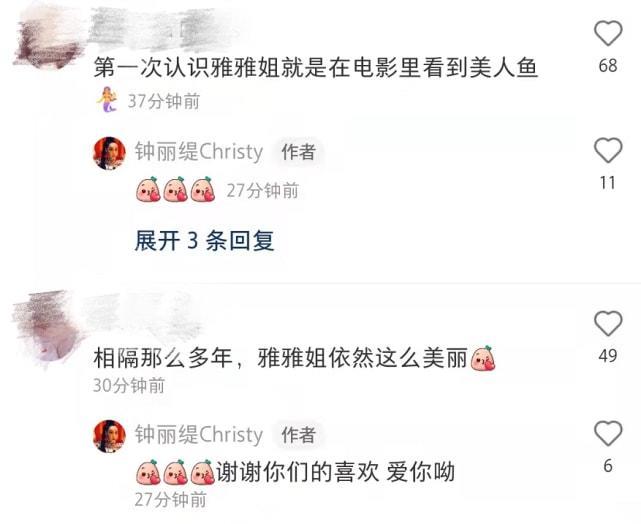Click the mermaid emoji beside 37分钟前
641x524 pixels.
(107, 100)
